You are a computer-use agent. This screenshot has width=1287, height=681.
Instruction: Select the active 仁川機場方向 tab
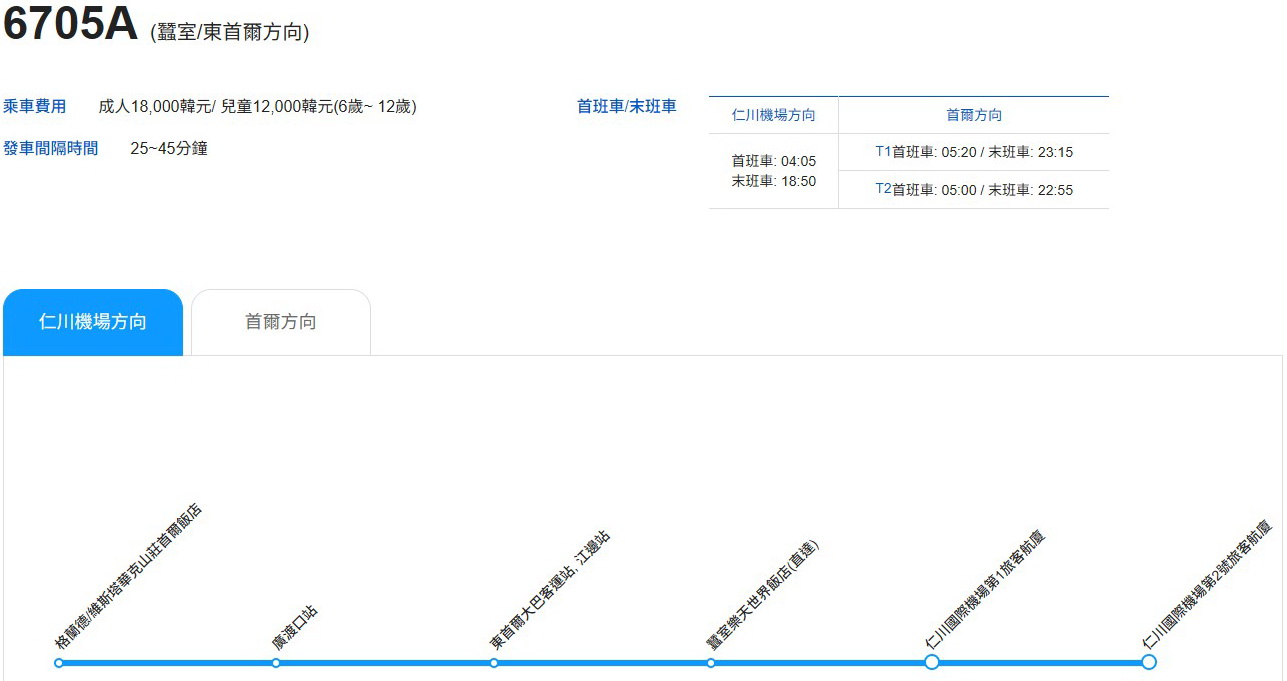pyautogui.click(x=93, y=321)
